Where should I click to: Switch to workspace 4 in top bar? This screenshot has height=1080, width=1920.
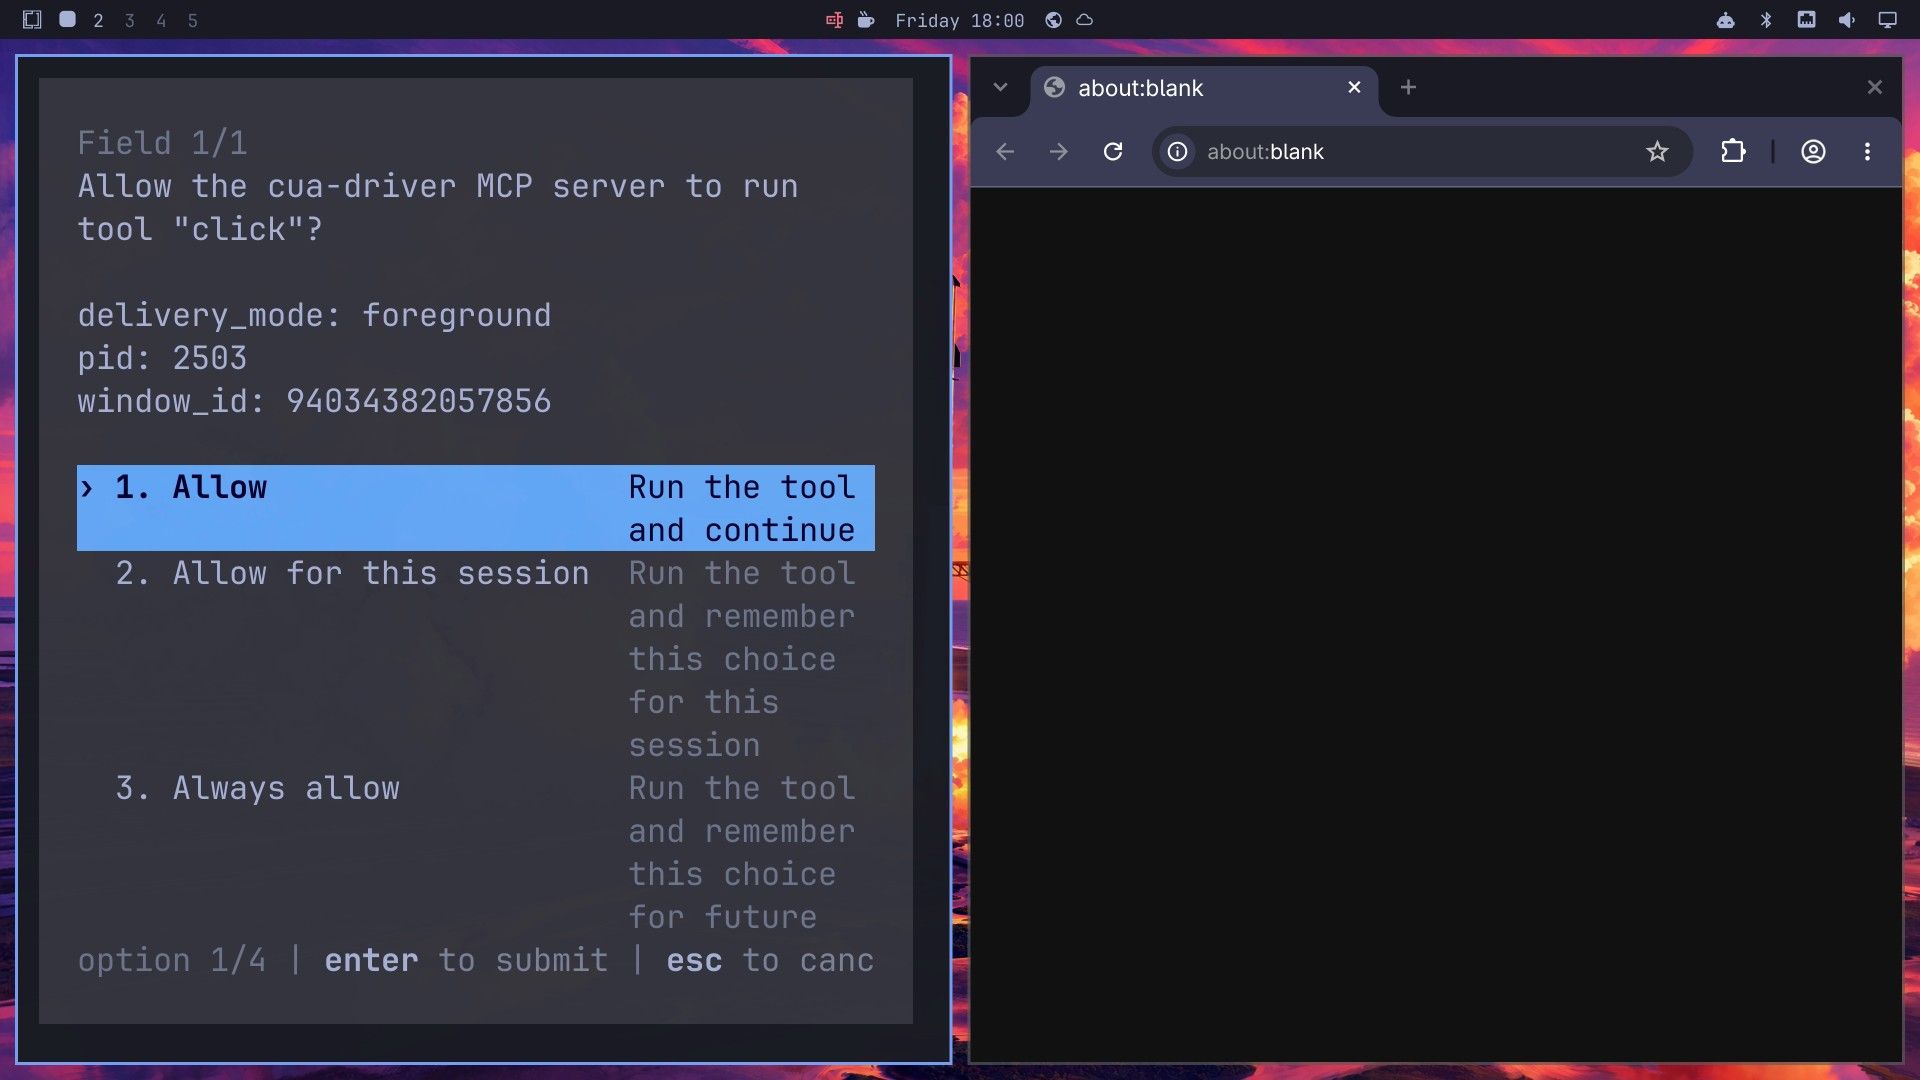(161, 20)
